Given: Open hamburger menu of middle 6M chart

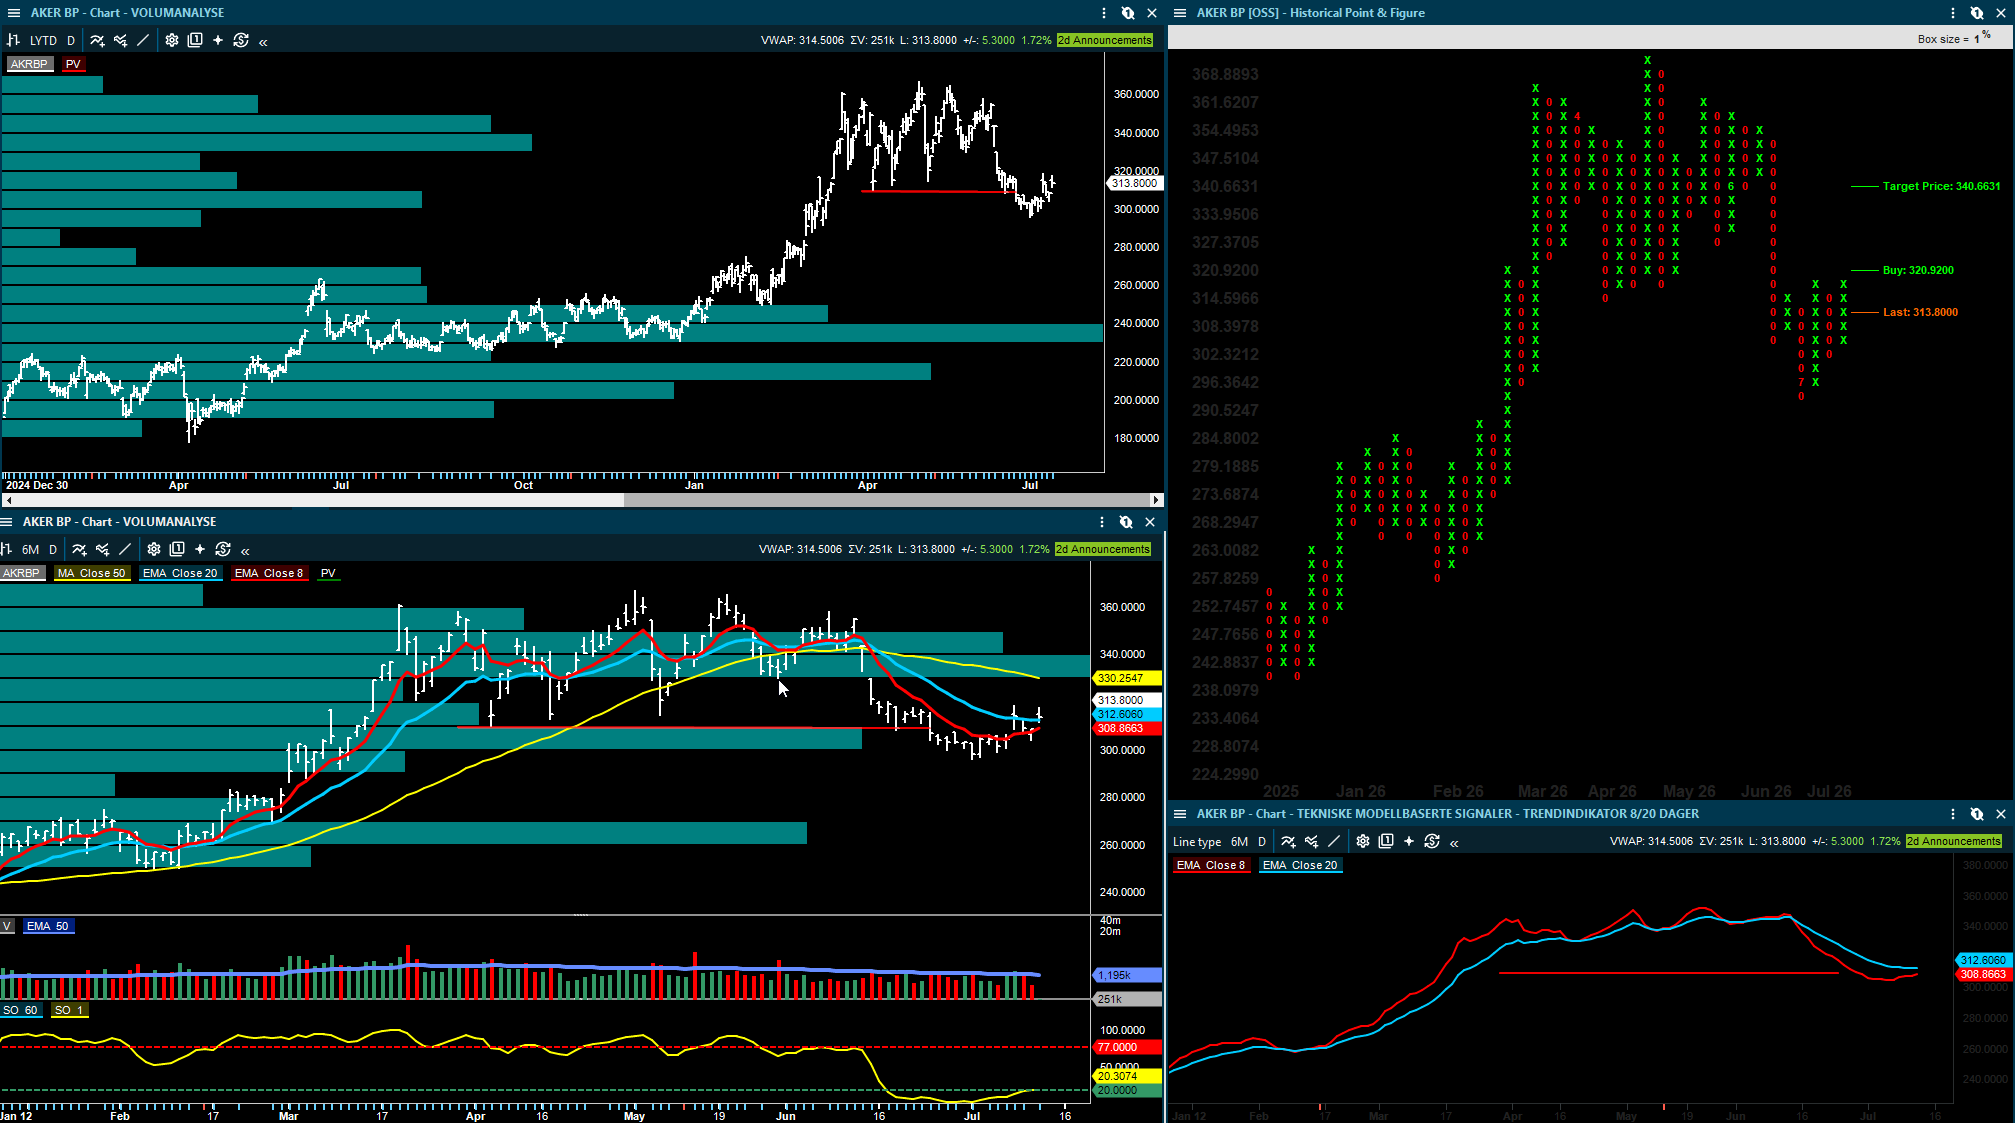Looking at the screenshot, I should [x=6, y=522].
